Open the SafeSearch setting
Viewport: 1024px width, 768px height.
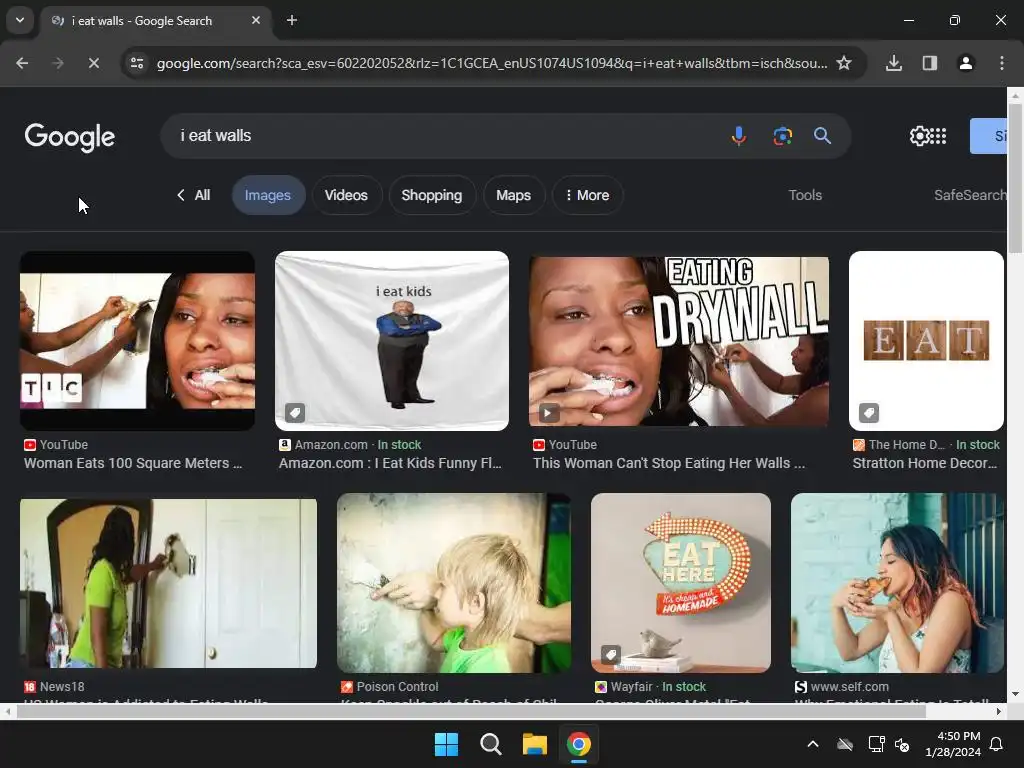tap(970, 195)
